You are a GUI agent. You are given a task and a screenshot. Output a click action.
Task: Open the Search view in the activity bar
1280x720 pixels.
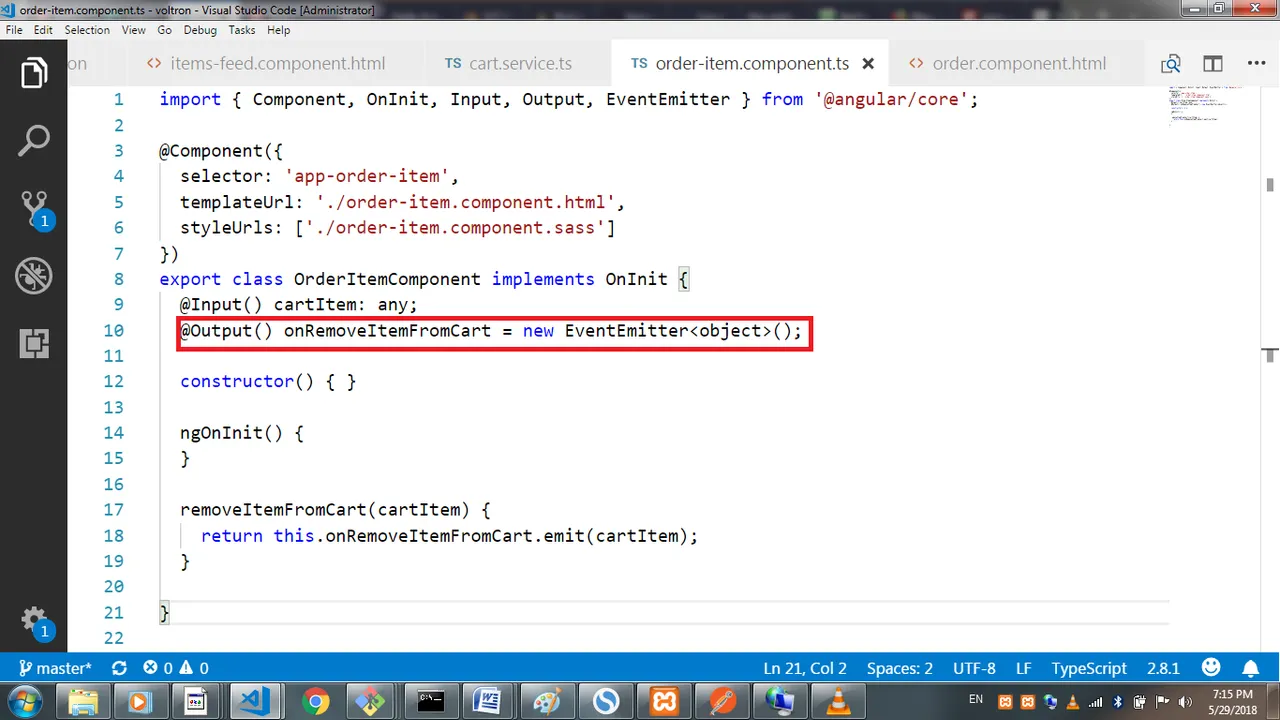(34, 141)
